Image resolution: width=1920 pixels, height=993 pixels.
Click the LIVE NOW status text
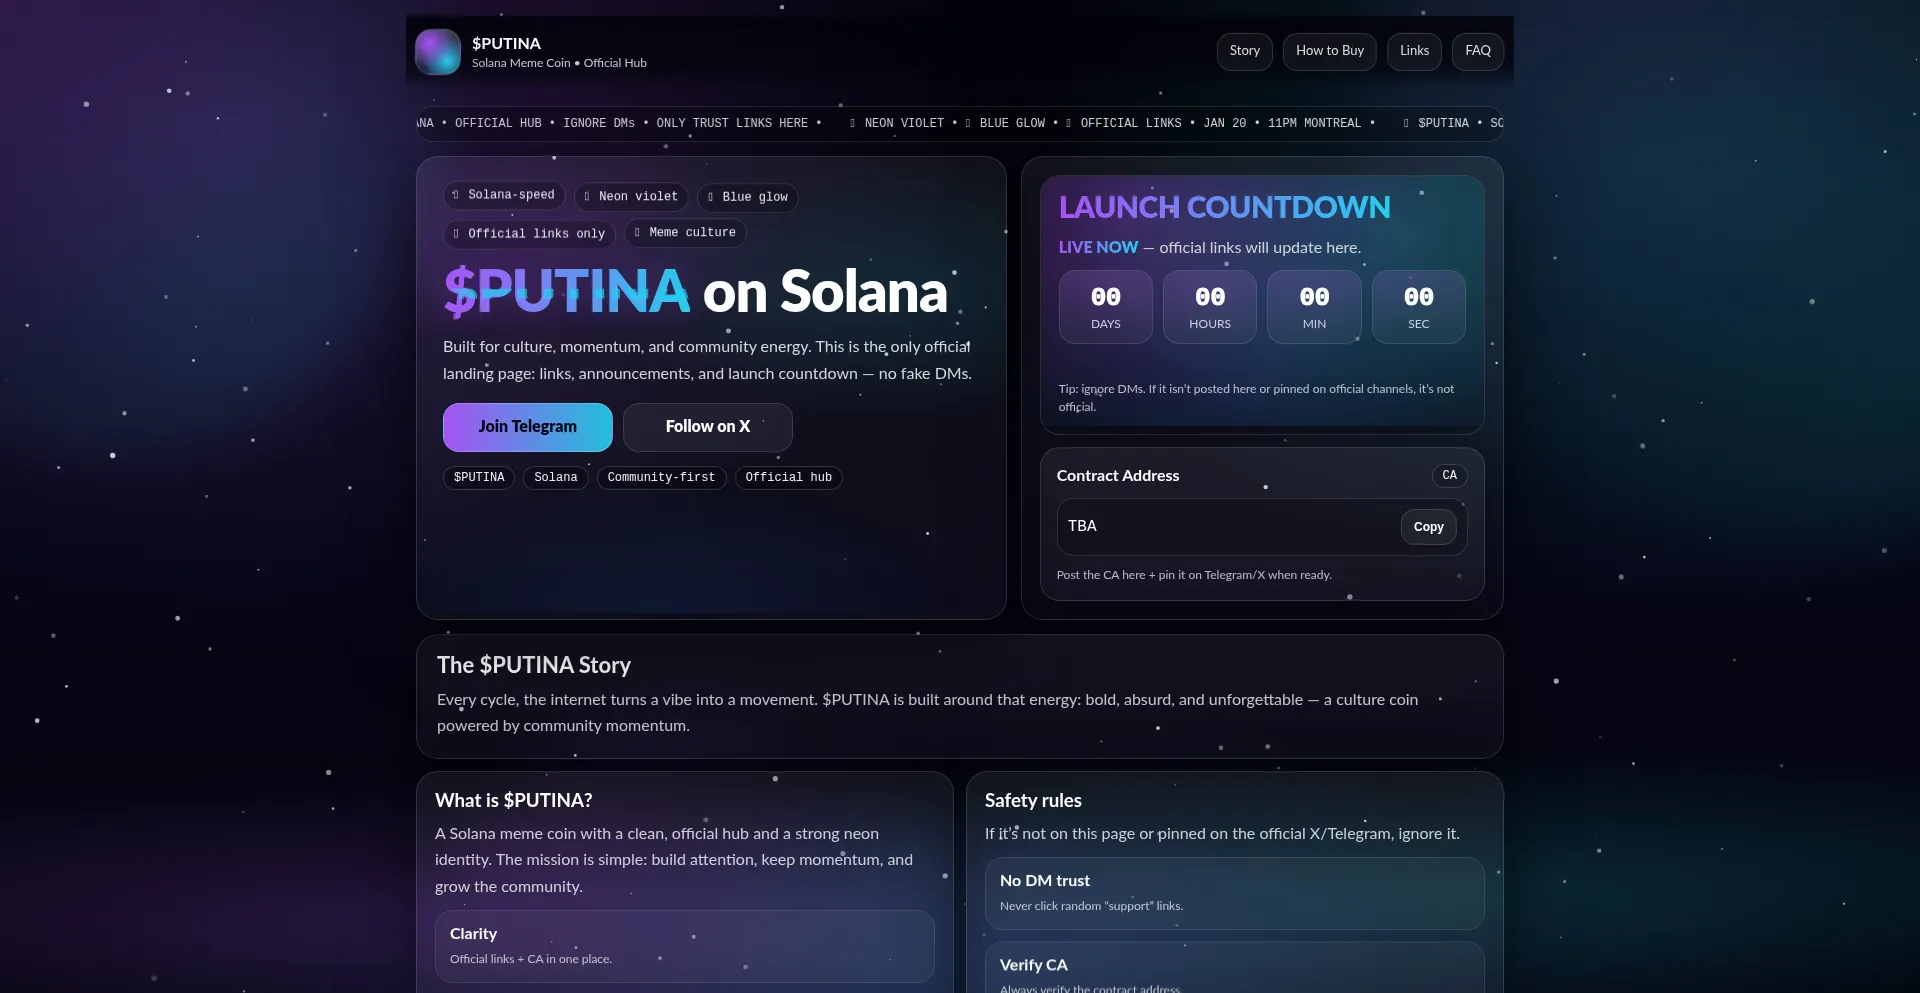[1098, 247]
